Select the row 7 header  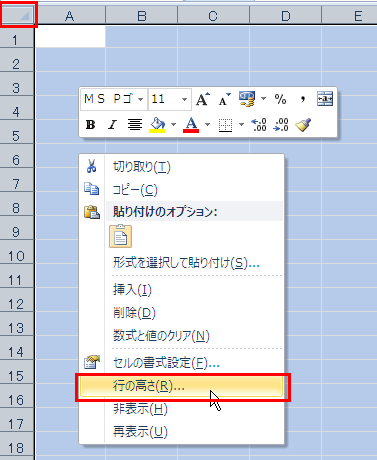coord(17,180)
